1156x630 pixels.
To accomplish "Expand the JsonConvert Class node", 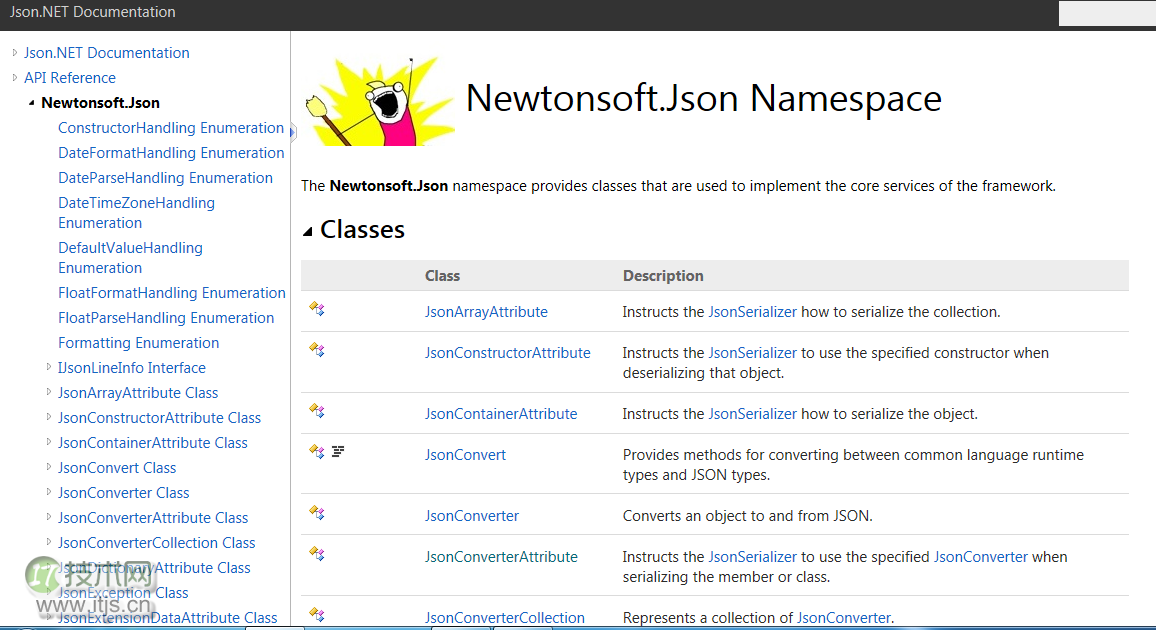I will (x=49, y=467).
